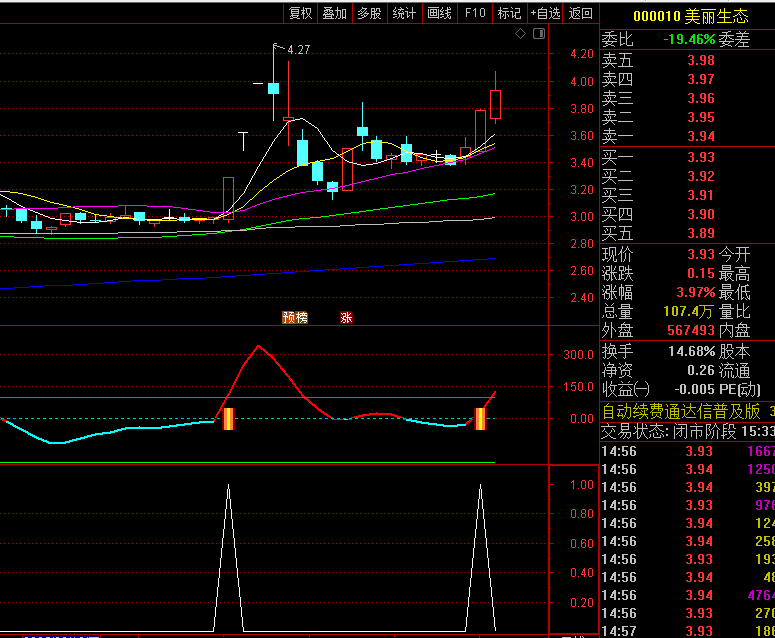Click 买四 price 3.90
Viewport: 775px width, 638px height.
point(701,214)
